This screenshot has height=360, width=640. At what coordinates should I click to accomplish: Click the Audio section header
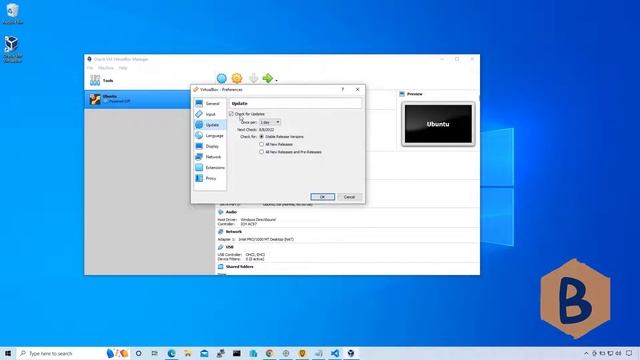tap(231, 212)
